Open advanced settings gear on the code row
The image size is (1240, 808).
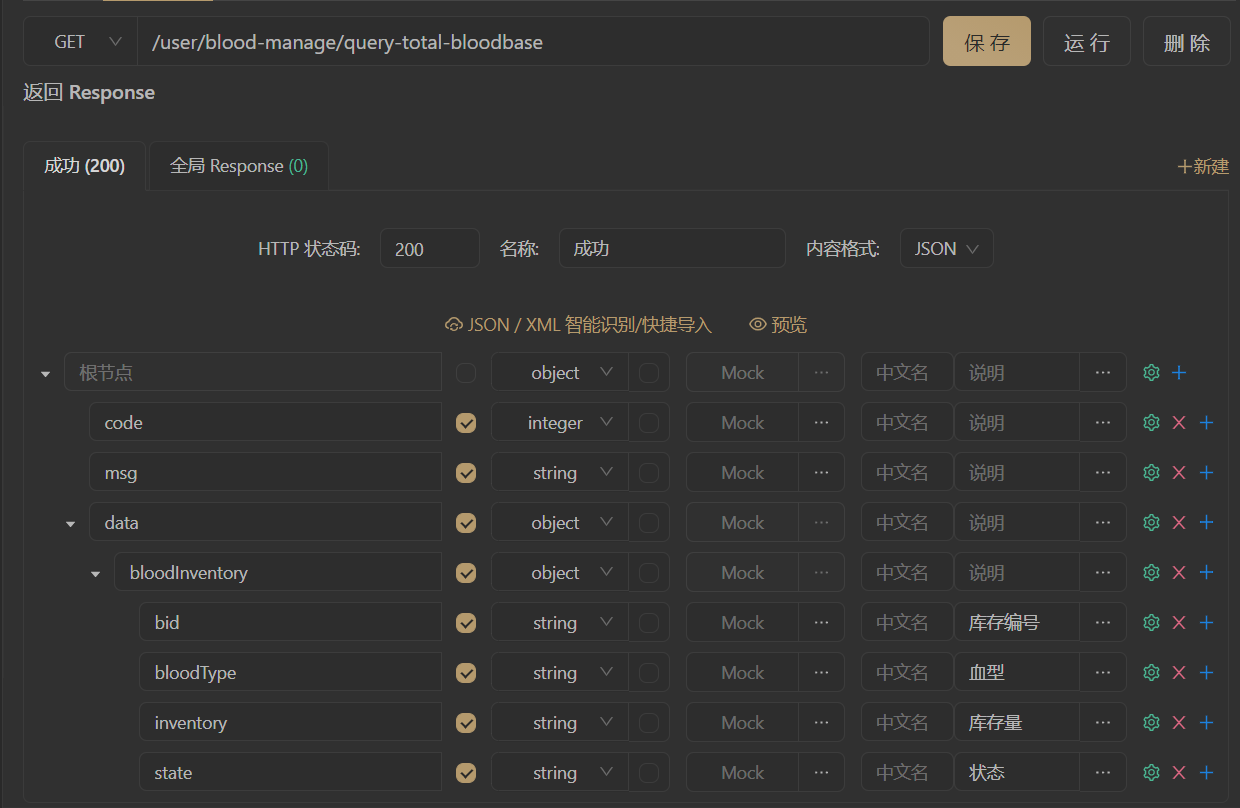tap(1150, 422)
